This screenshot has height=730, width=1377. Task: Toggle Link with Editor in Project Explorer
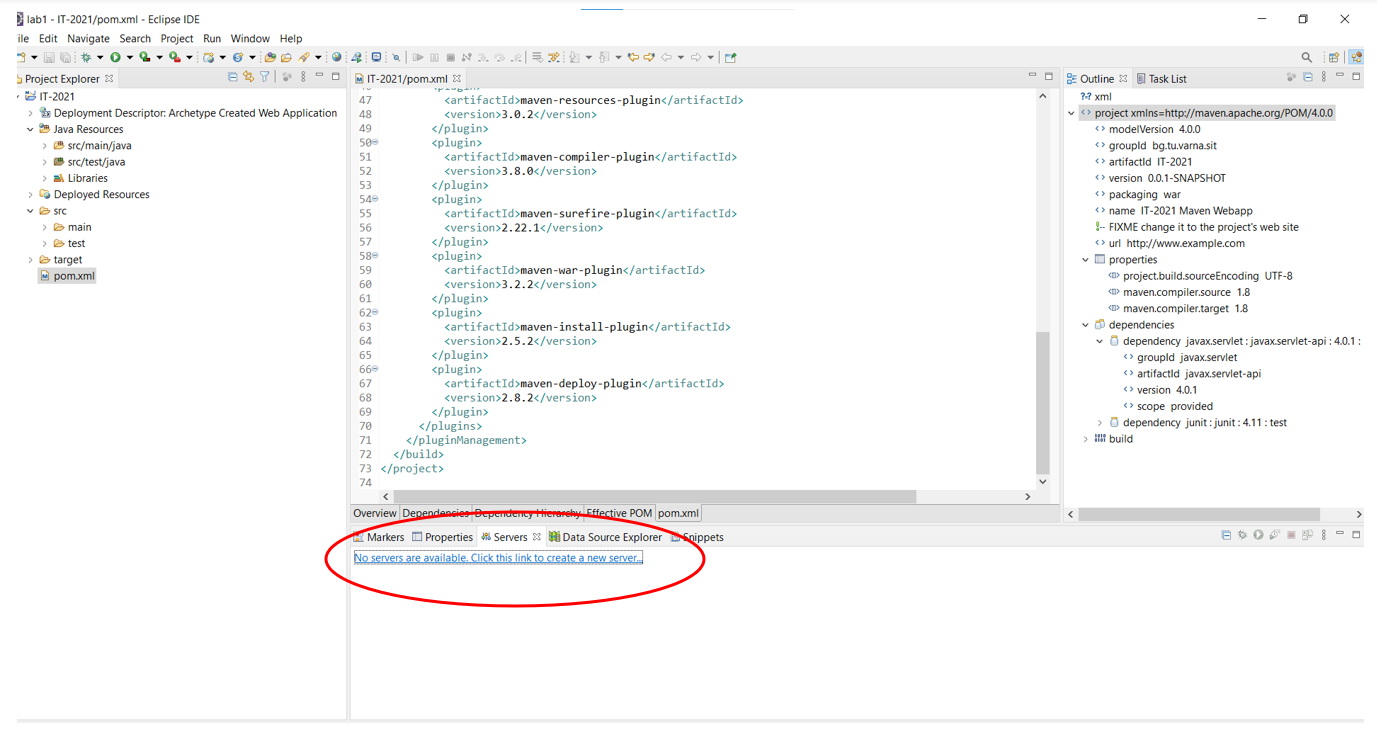pyautogui.click(x=248, y=77)
